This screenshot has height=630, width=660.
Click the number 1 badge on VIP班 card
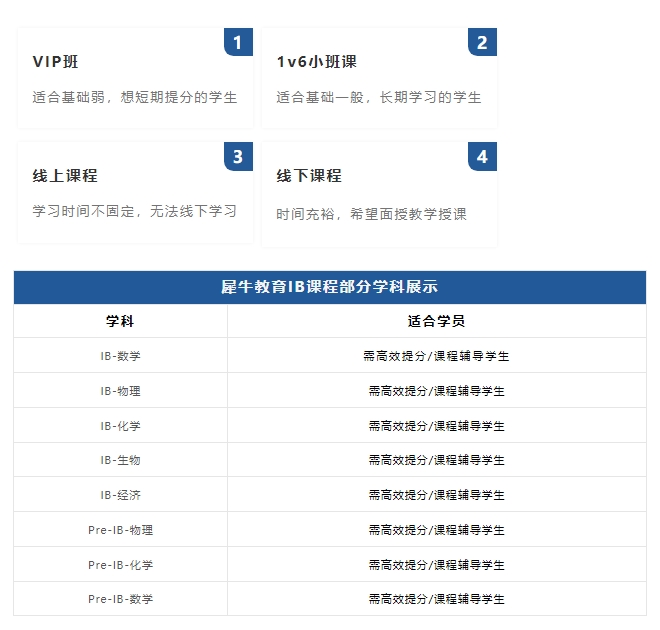[238, 42]
